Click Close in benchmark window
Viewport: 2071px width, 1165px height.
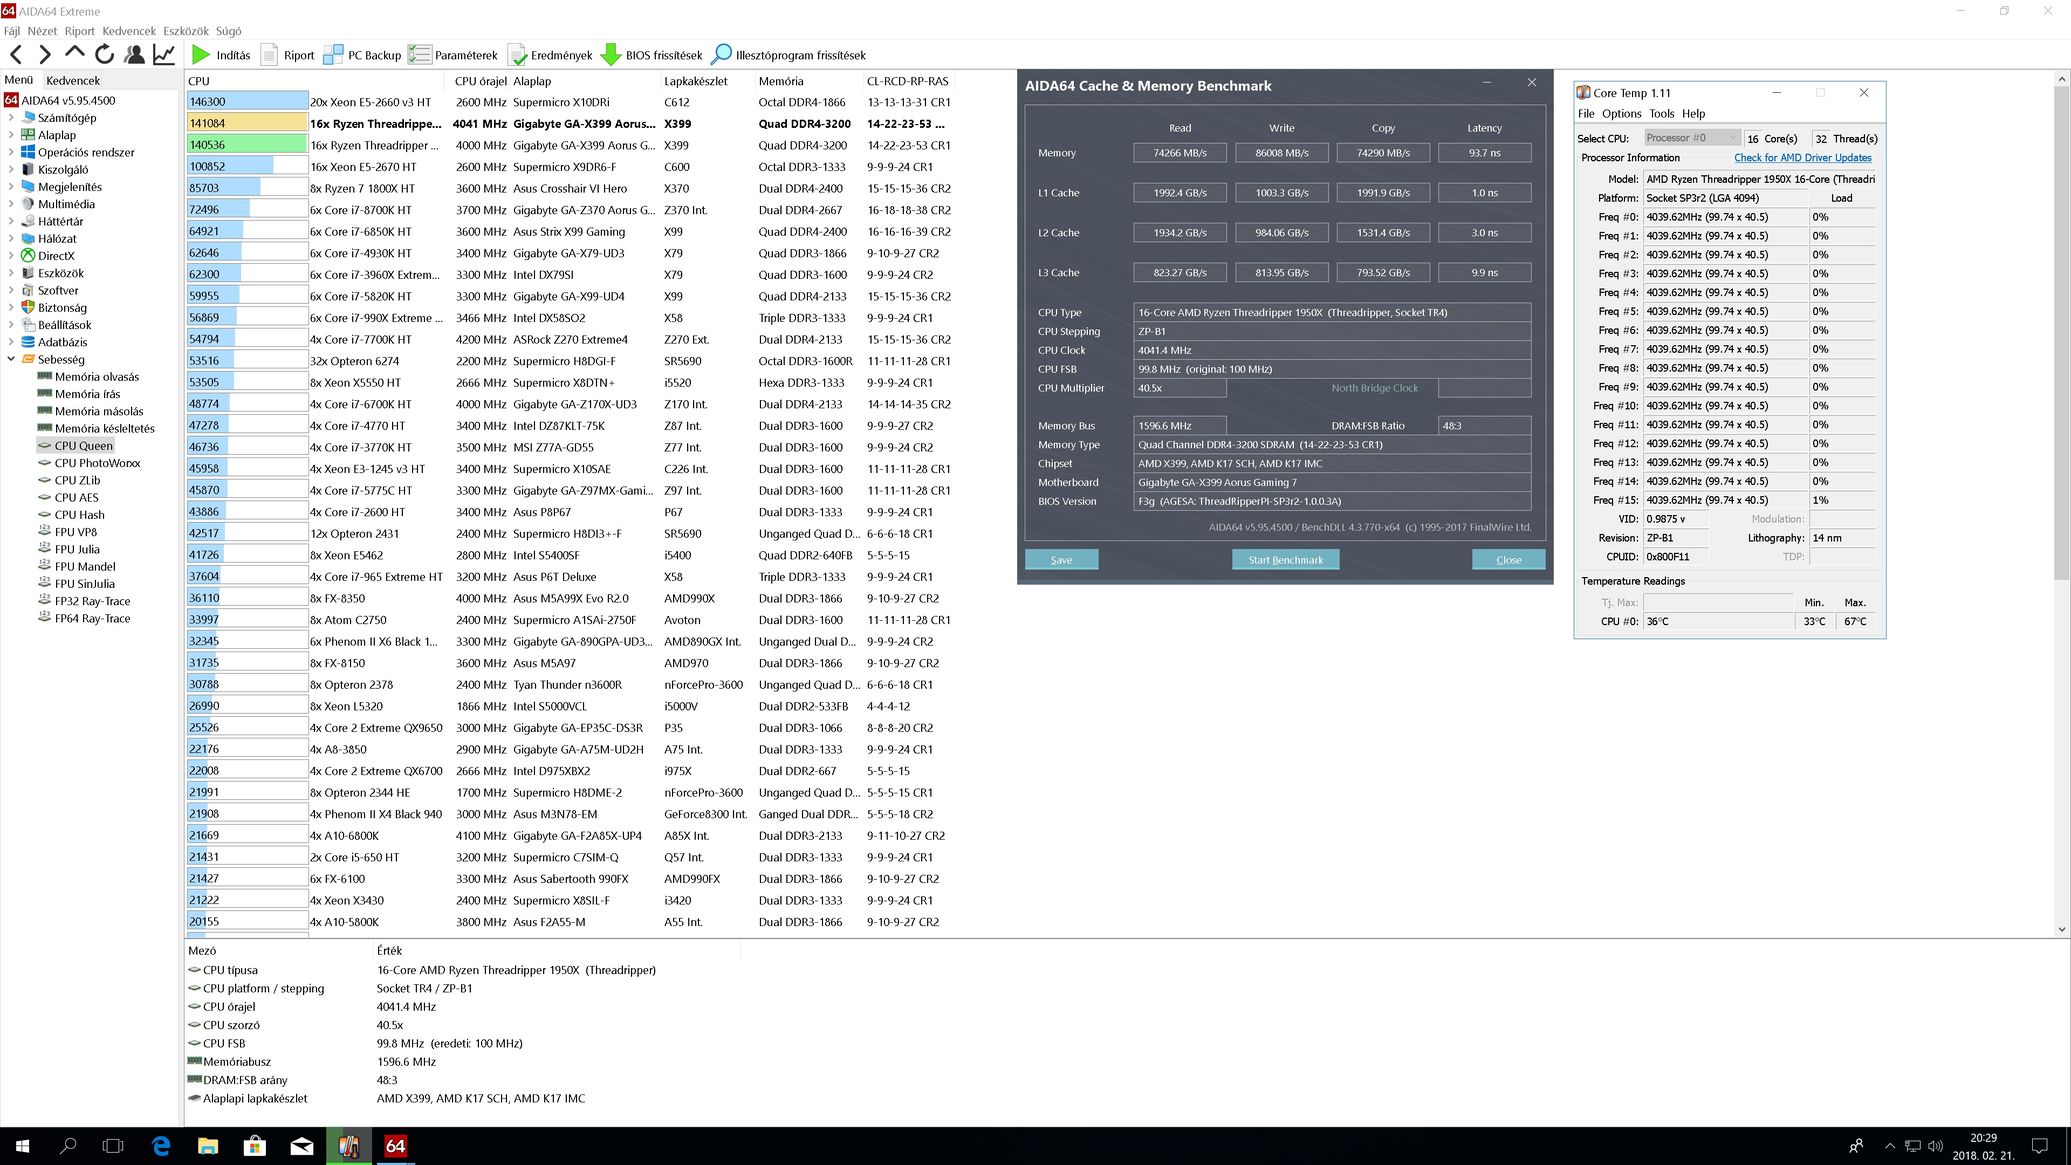1508,560
